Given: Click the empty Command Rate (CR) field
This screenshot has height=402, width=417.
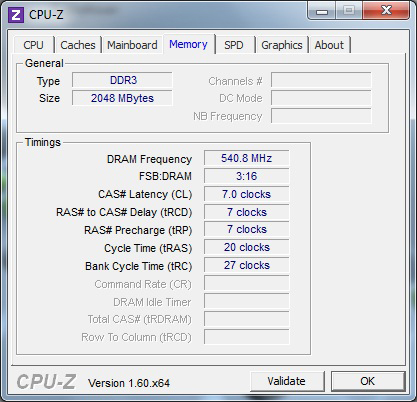Looking at the screenshot, I should coord(247,283).
